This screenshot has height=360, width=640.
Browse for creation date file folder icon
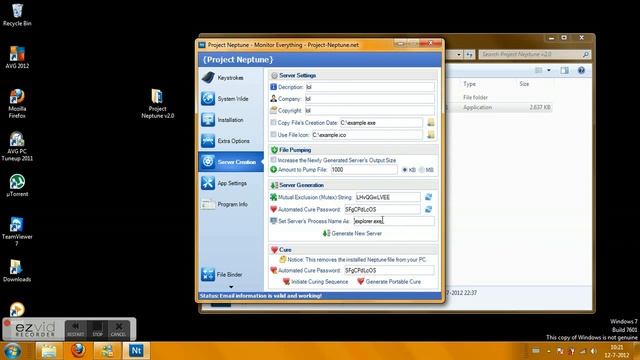431,122
